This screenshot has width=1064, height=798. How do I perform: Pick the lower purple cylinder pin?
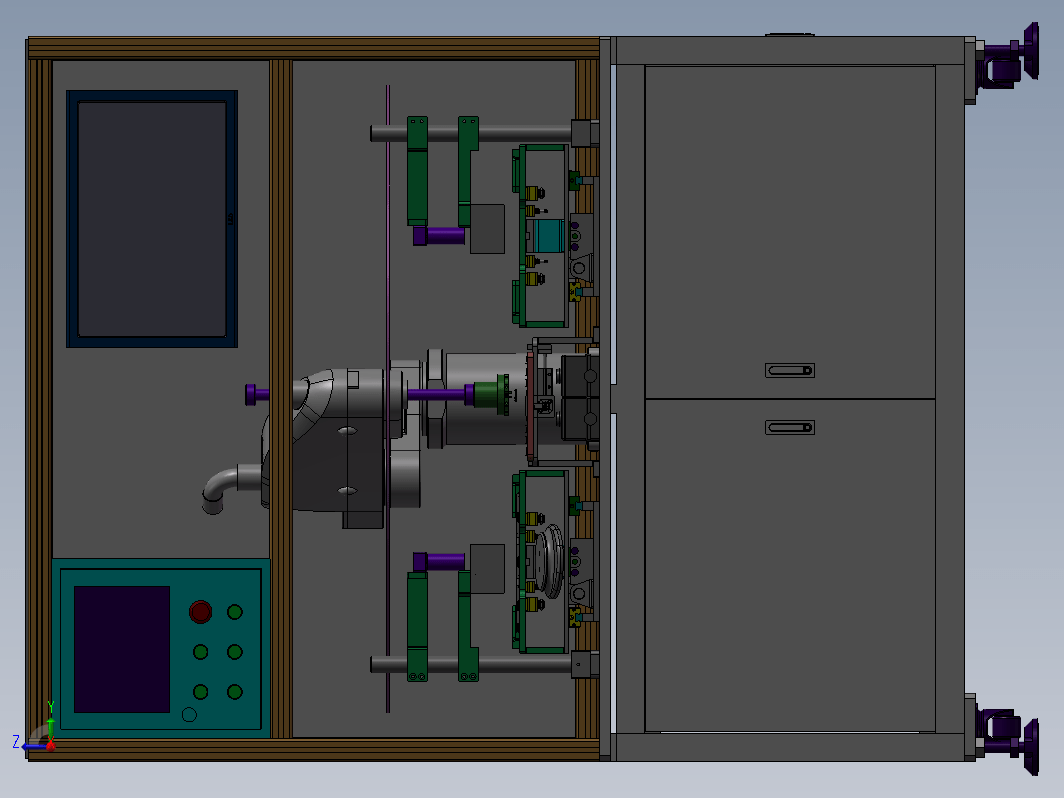[439, 562]
